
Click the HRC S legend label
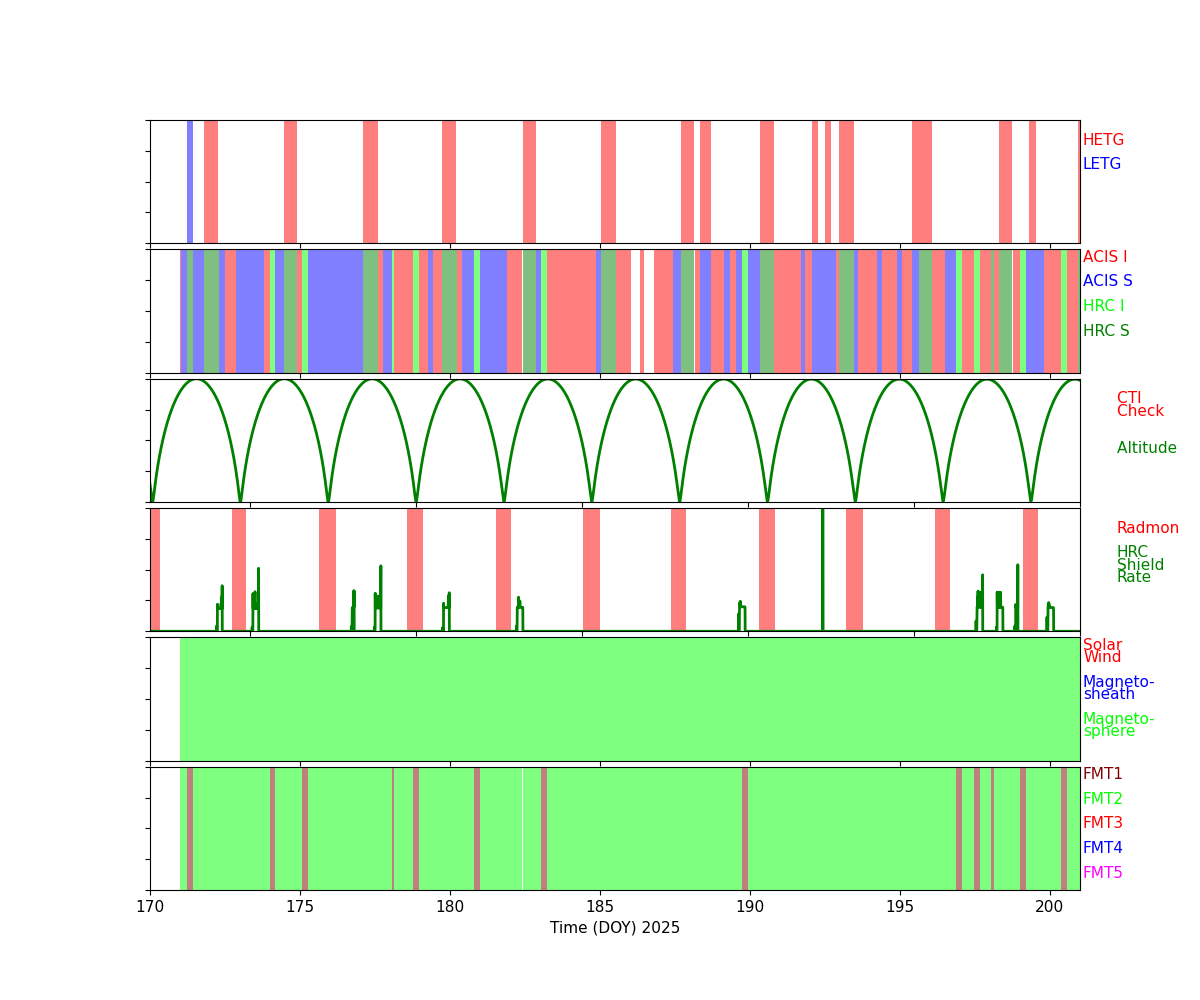click(1105, 331)
